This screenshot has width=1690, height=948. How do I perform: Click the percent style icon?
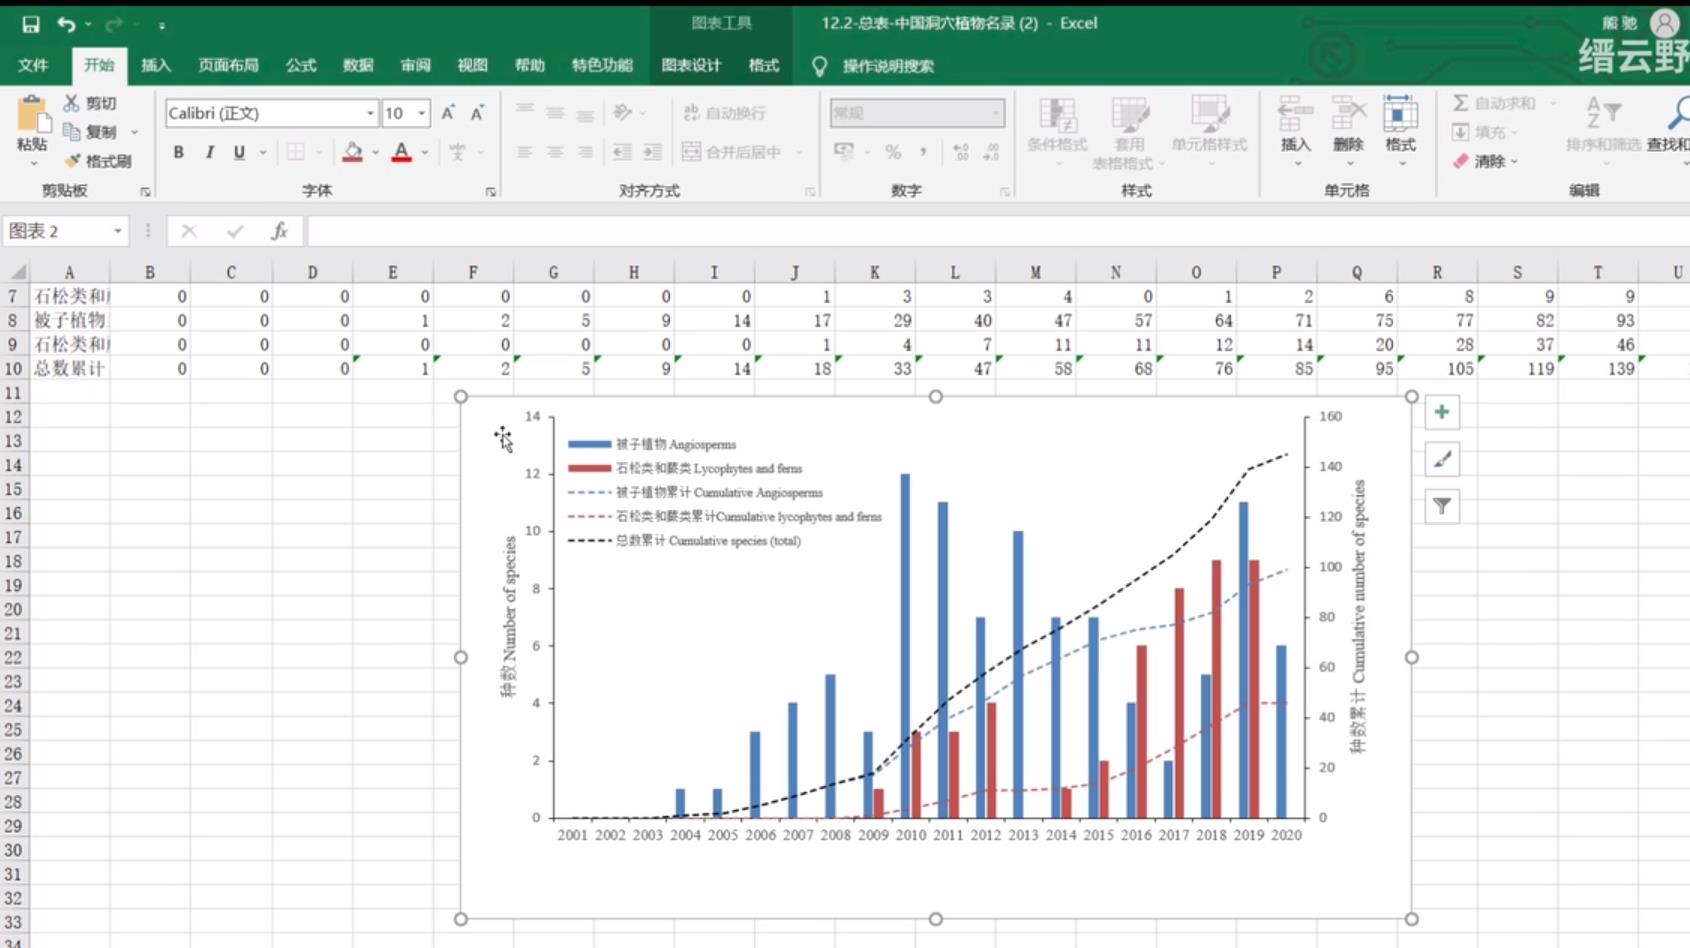pyautogui.click(x=893, y=152)
